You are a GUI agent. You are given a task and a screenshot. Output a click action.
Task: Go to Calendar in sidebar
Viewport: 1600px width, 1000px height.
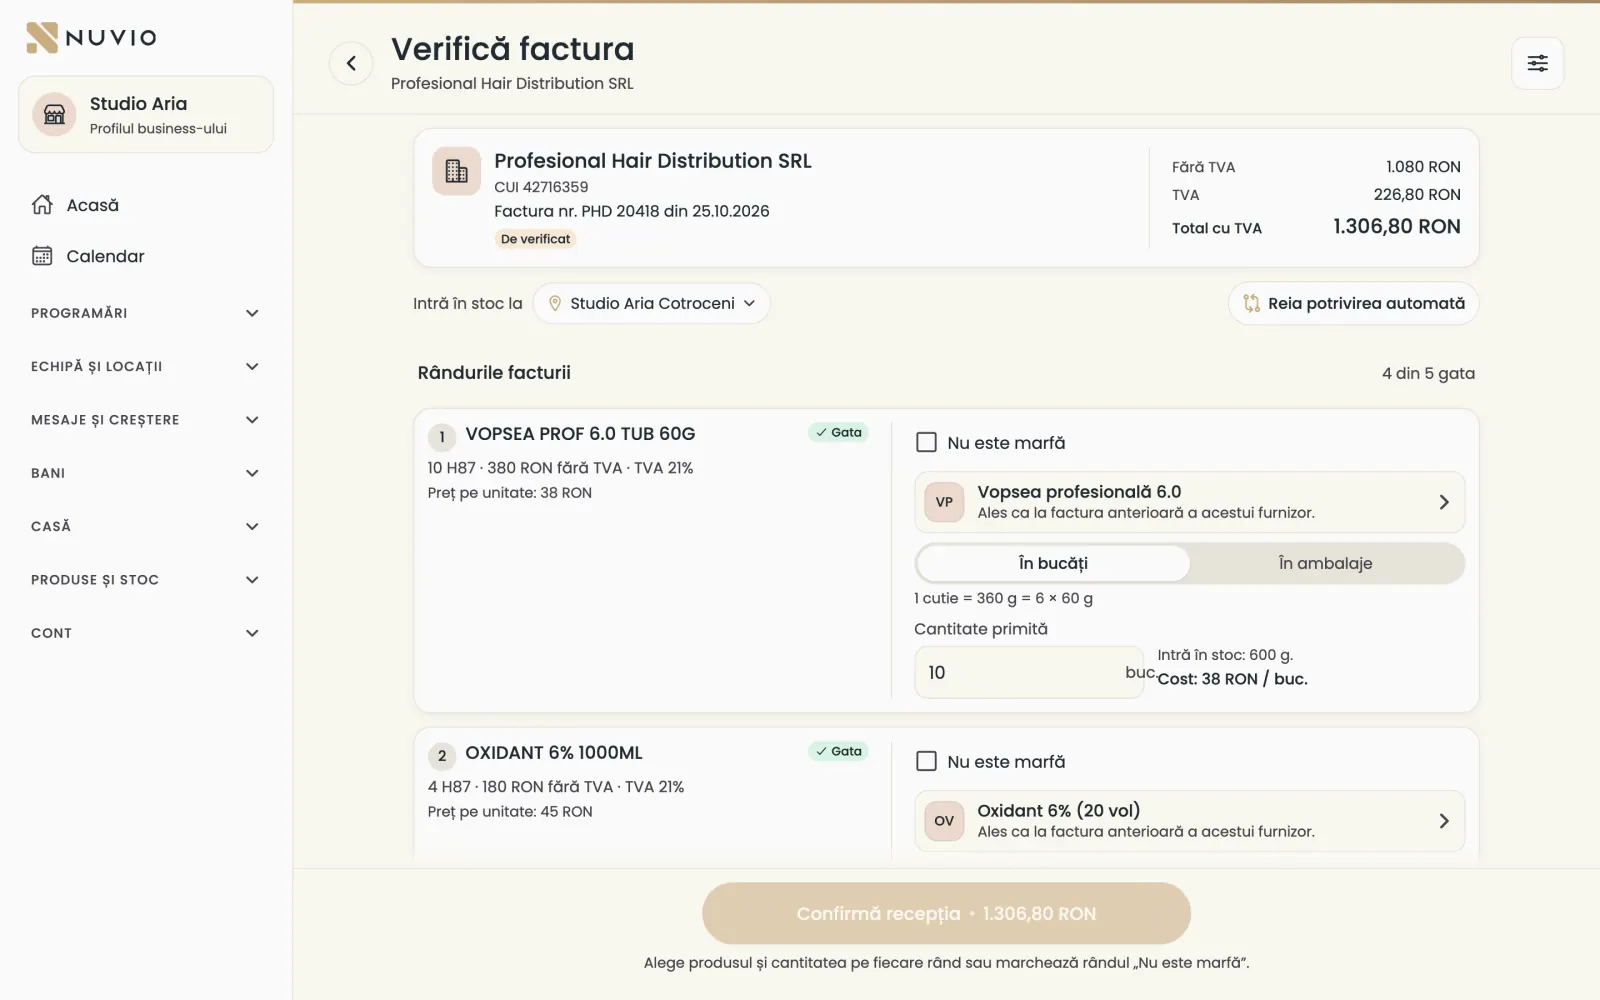click(x=145, y=256)
